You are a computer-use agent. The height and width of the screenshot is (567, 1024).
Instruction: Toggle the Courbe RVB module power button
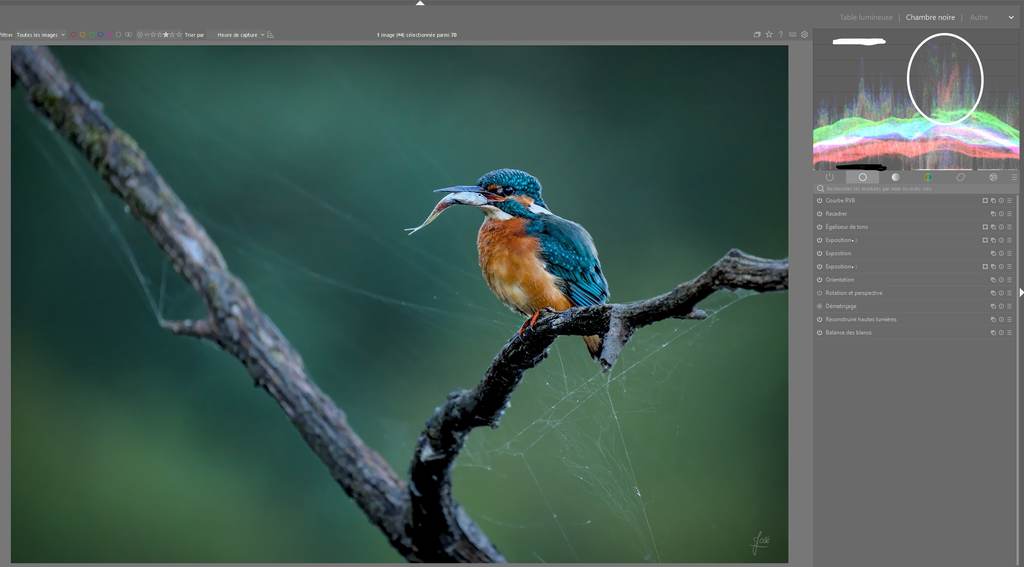click(820, 201)
